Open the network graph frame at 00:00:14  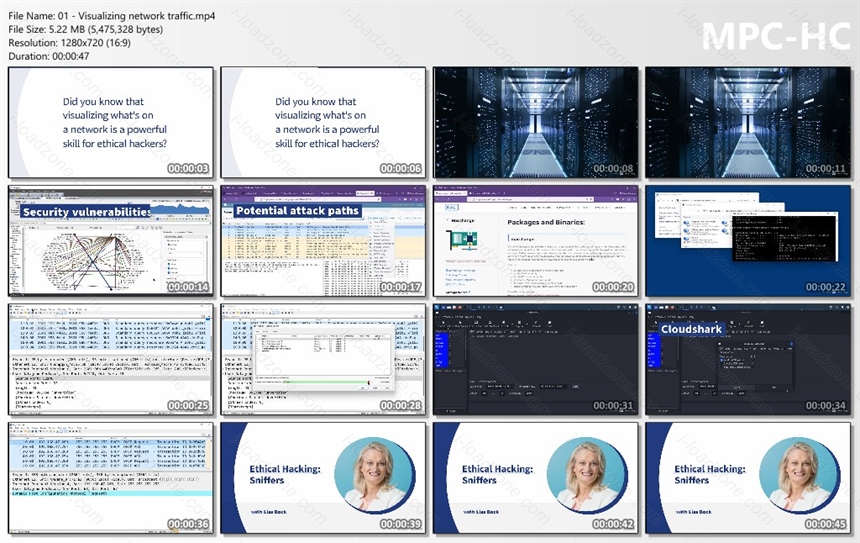111,241
